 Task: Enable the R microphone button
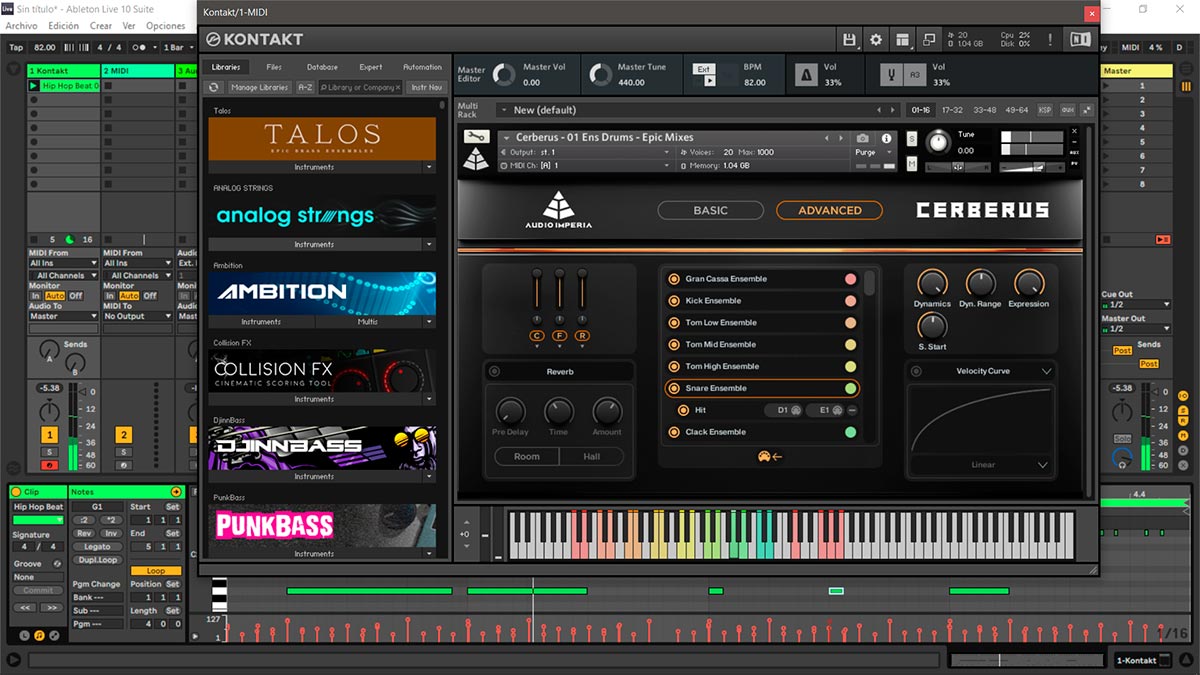tap(582, 336)
